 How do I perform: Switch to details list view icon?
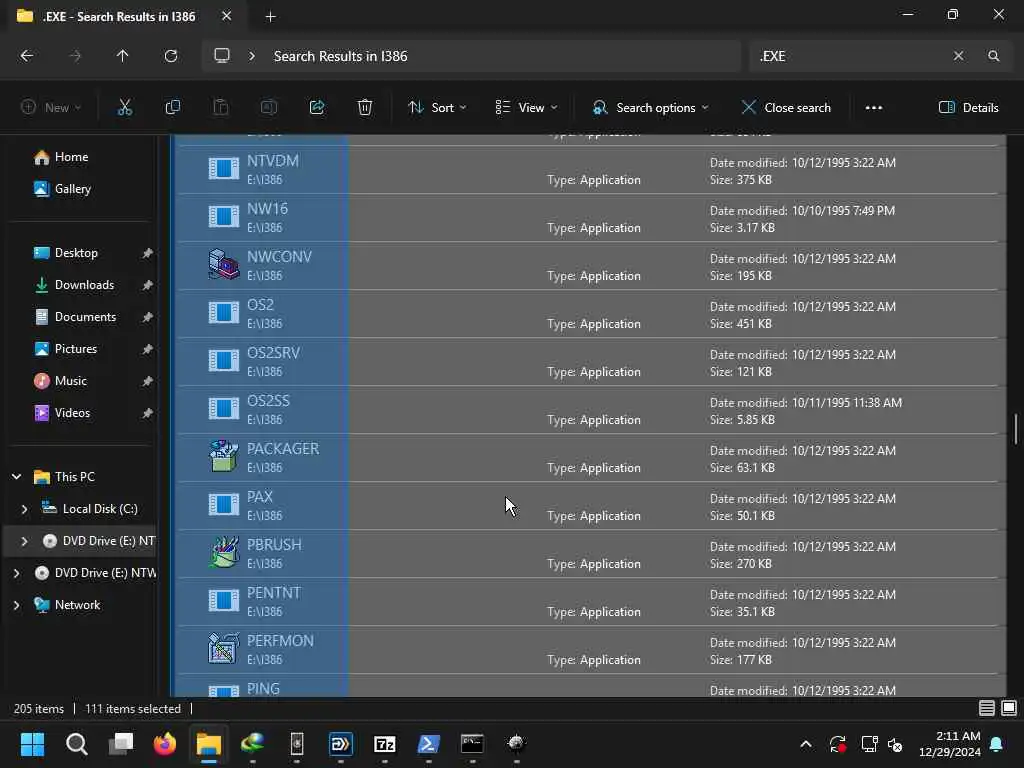(987, 708)
